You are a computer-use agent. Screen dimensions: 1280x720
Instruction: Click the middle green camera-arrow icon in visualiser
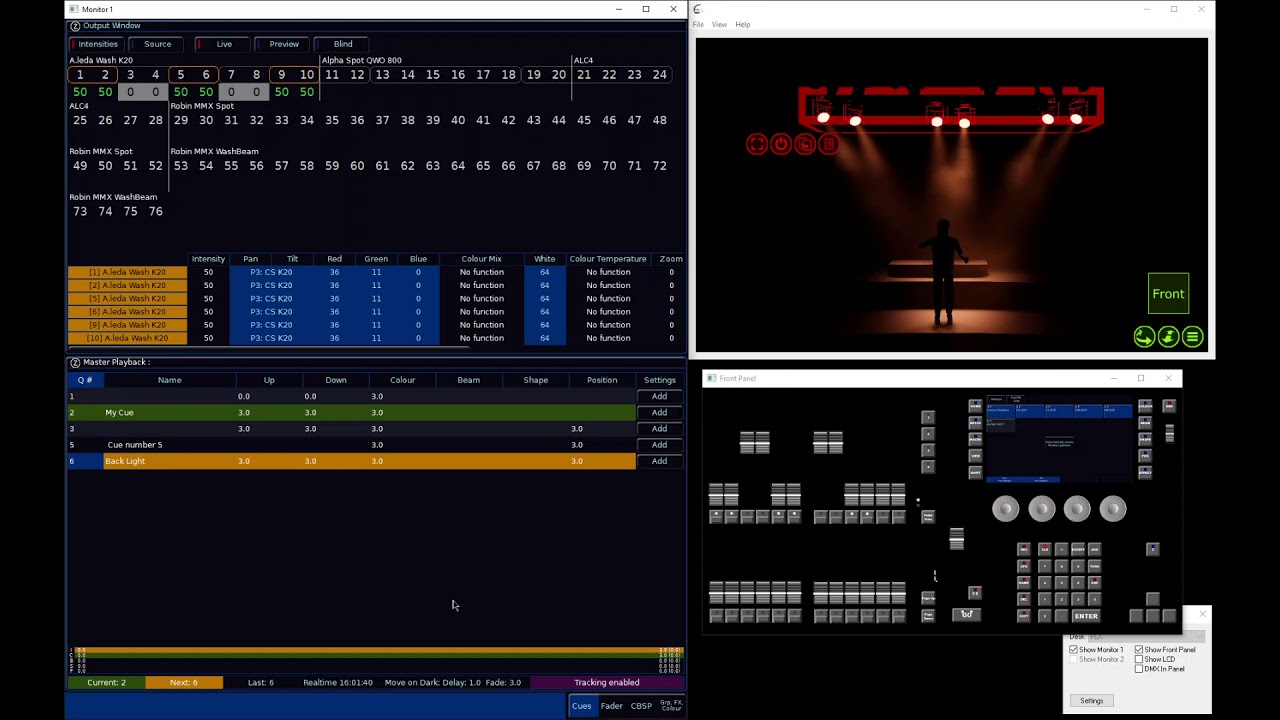click(1168, 337)
